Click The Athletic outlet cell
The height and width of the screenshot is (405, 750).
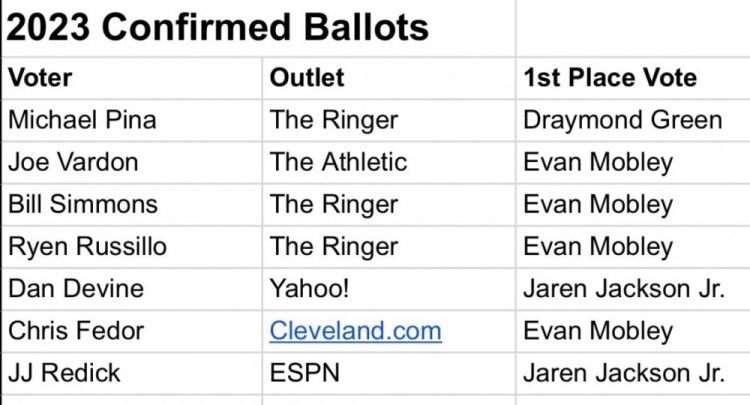pyautogui.click(x=389, y=163)
